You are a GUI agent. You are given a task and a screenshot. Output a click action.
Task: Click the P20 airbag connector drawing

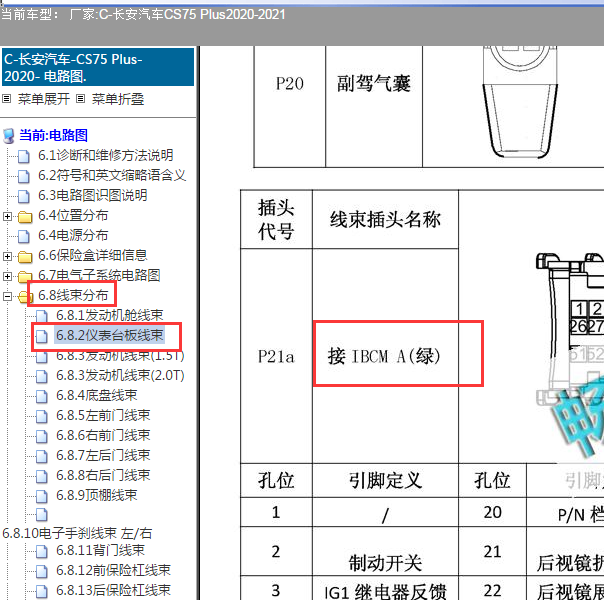[520, 102]
